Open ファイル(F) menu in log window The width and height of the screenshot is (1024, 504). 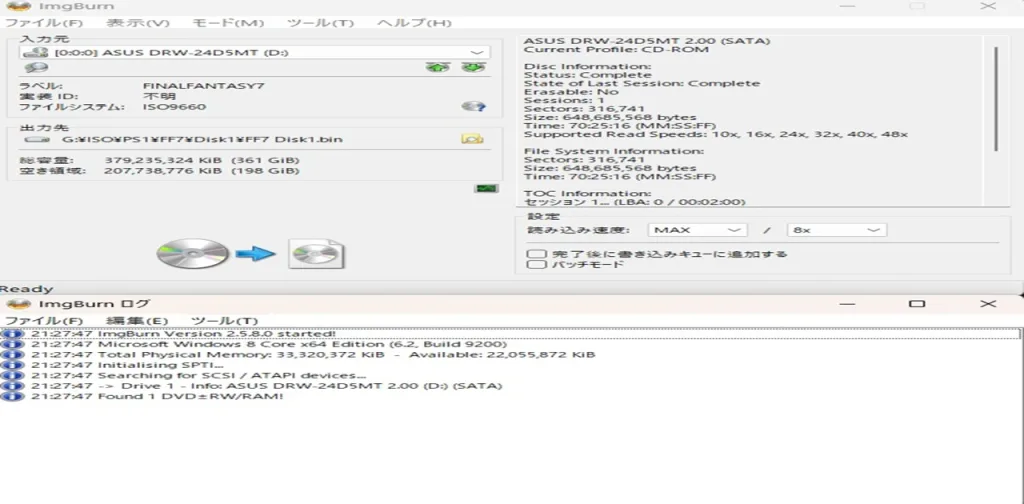coord(44,321)
